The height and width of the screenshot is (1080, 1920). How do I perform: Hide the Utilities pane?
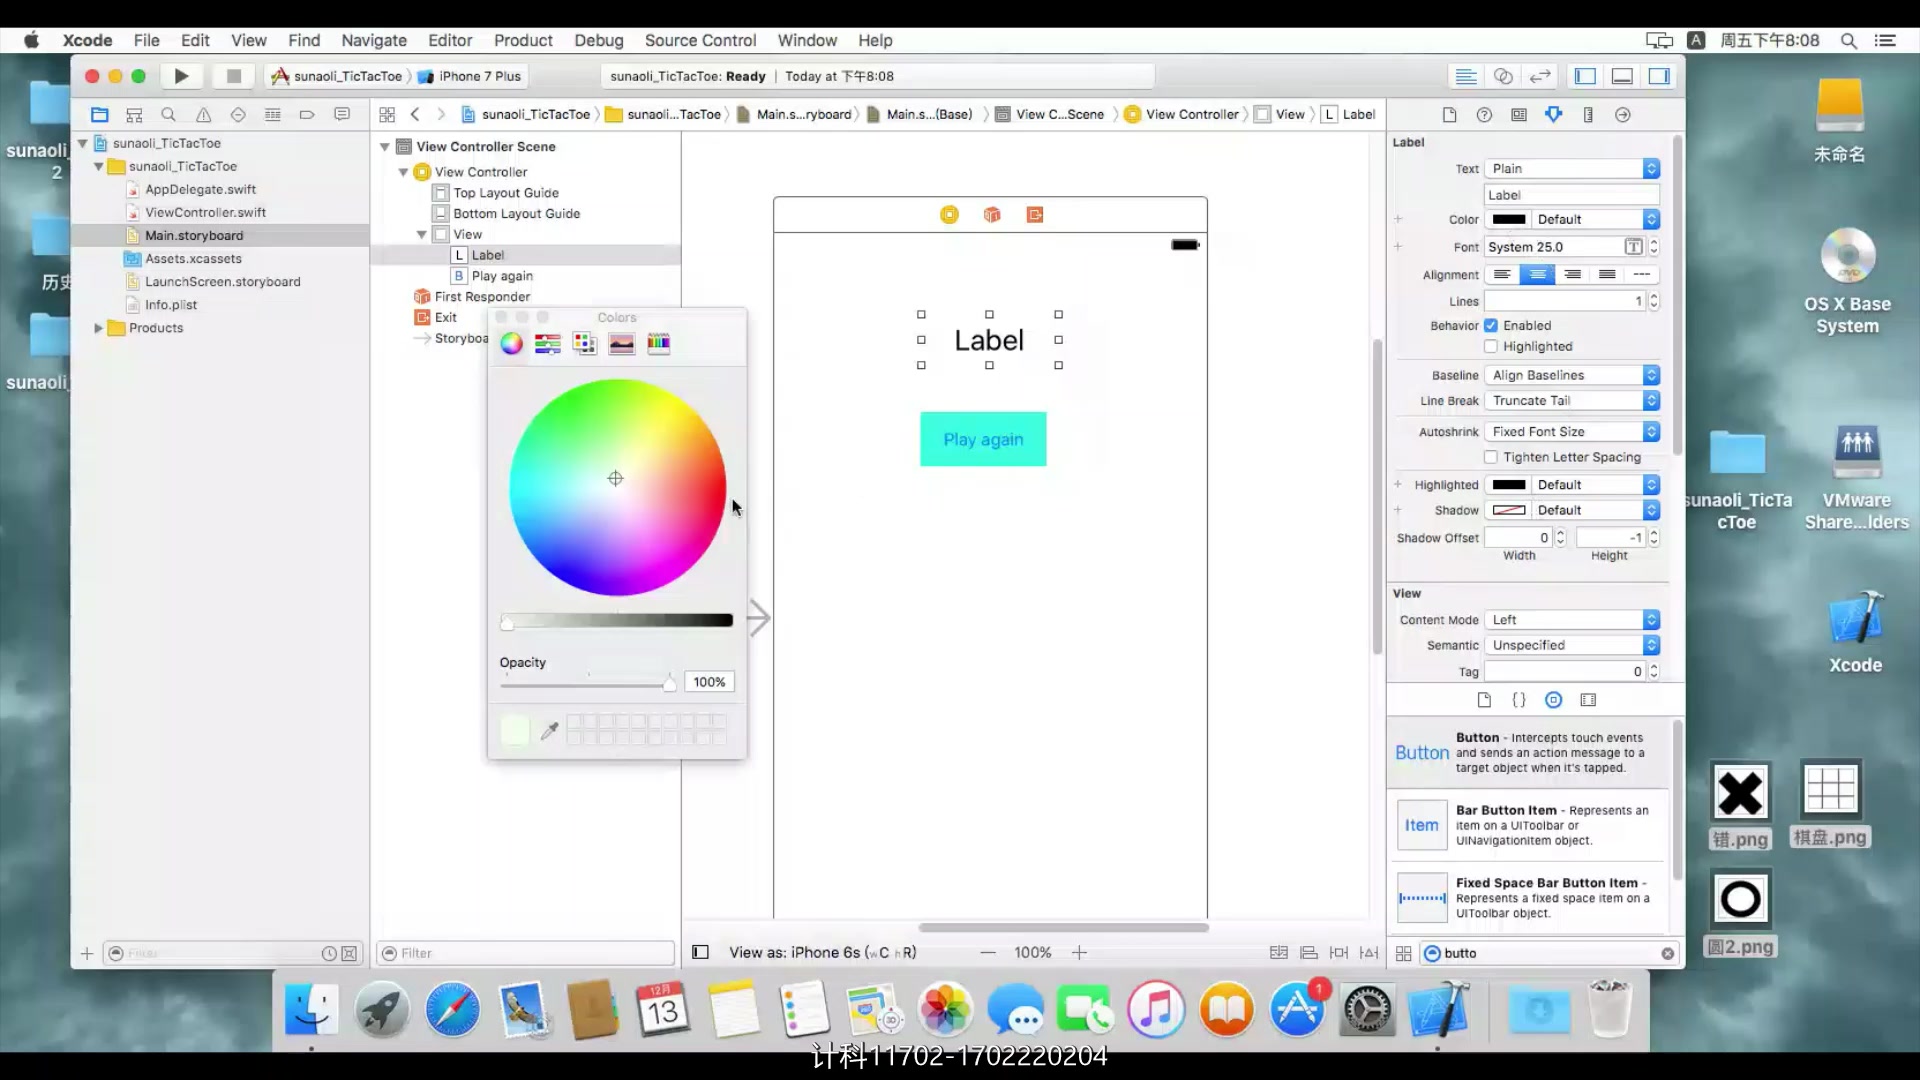click(1659, 76)
